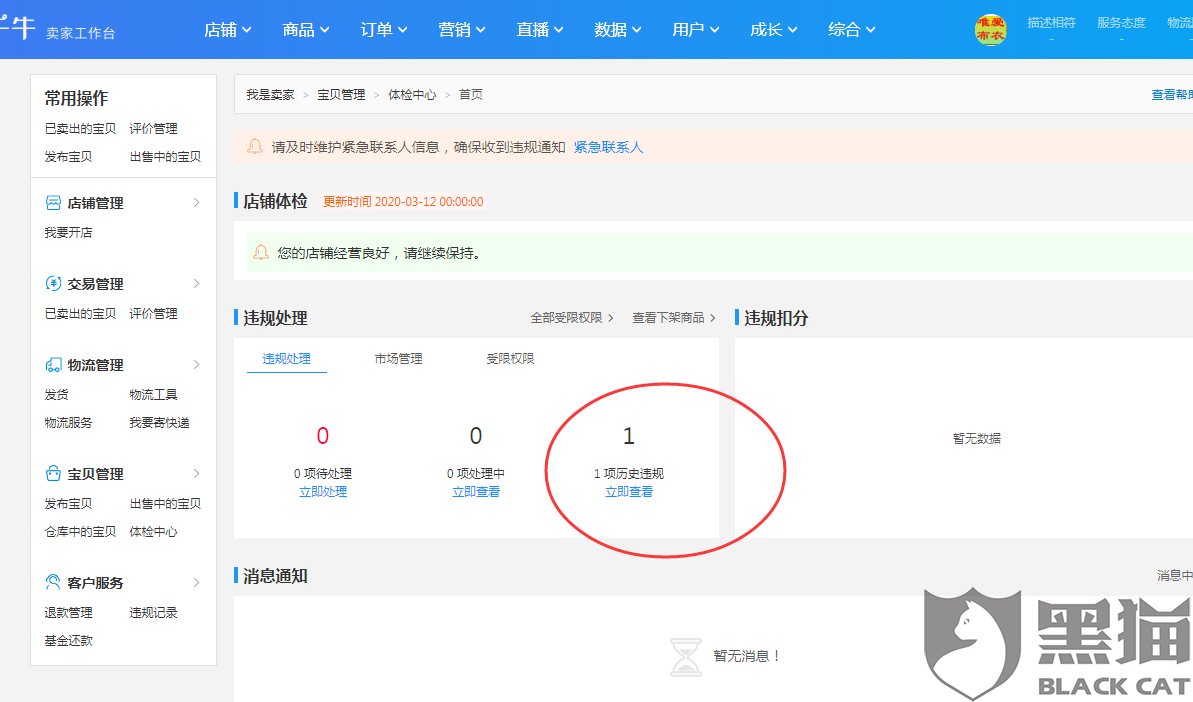Expand 客户服务 section arrow
Image resolution: width=1193 pixels, height=702 pixels.
196,583
